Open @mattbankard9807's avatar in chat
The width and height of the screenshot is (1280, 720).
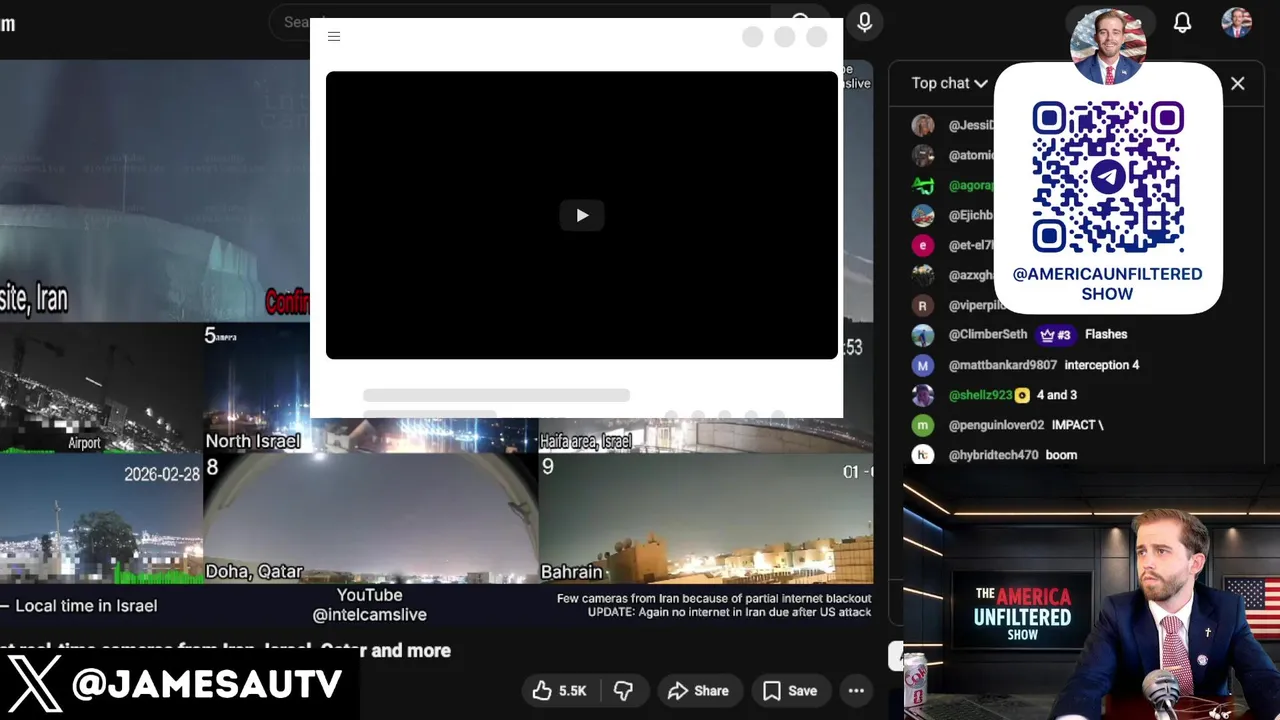923,365
